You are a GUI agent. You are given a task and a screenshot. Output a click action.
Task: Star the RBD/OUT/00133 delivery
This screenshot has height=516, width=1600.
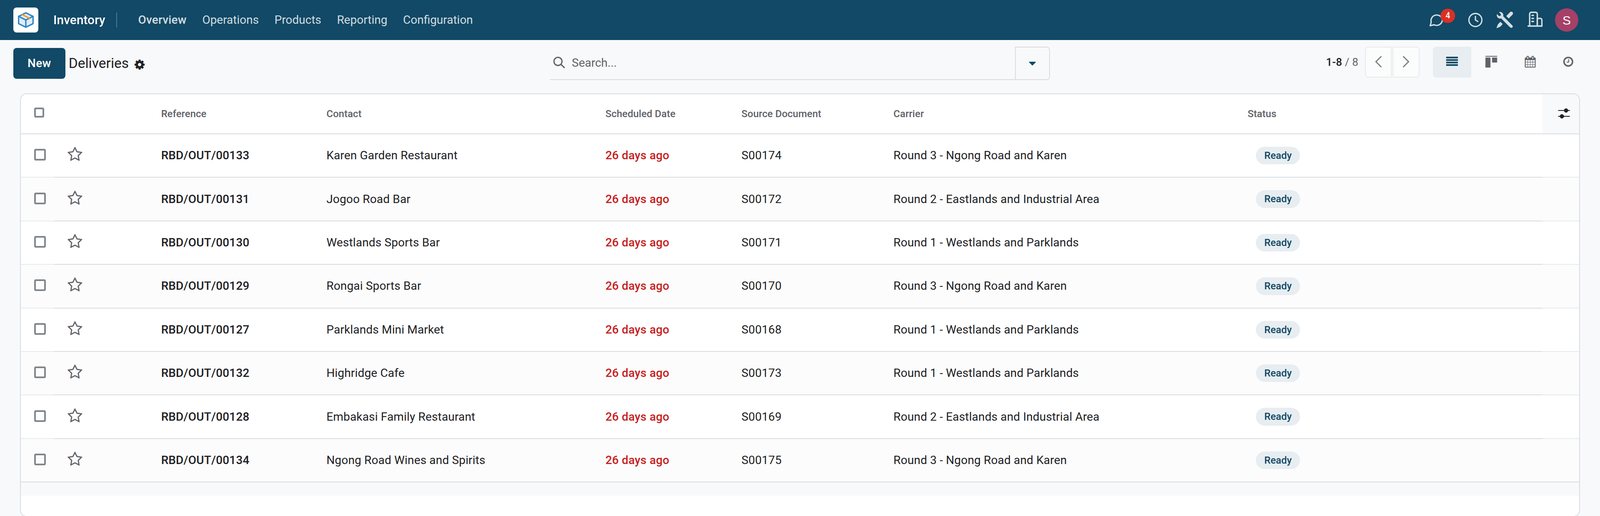(75, 155)
